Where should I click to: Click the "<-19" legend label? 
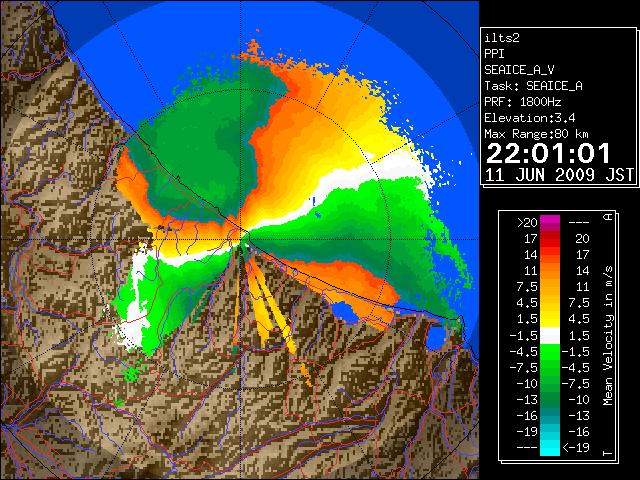tap(576, 447)
